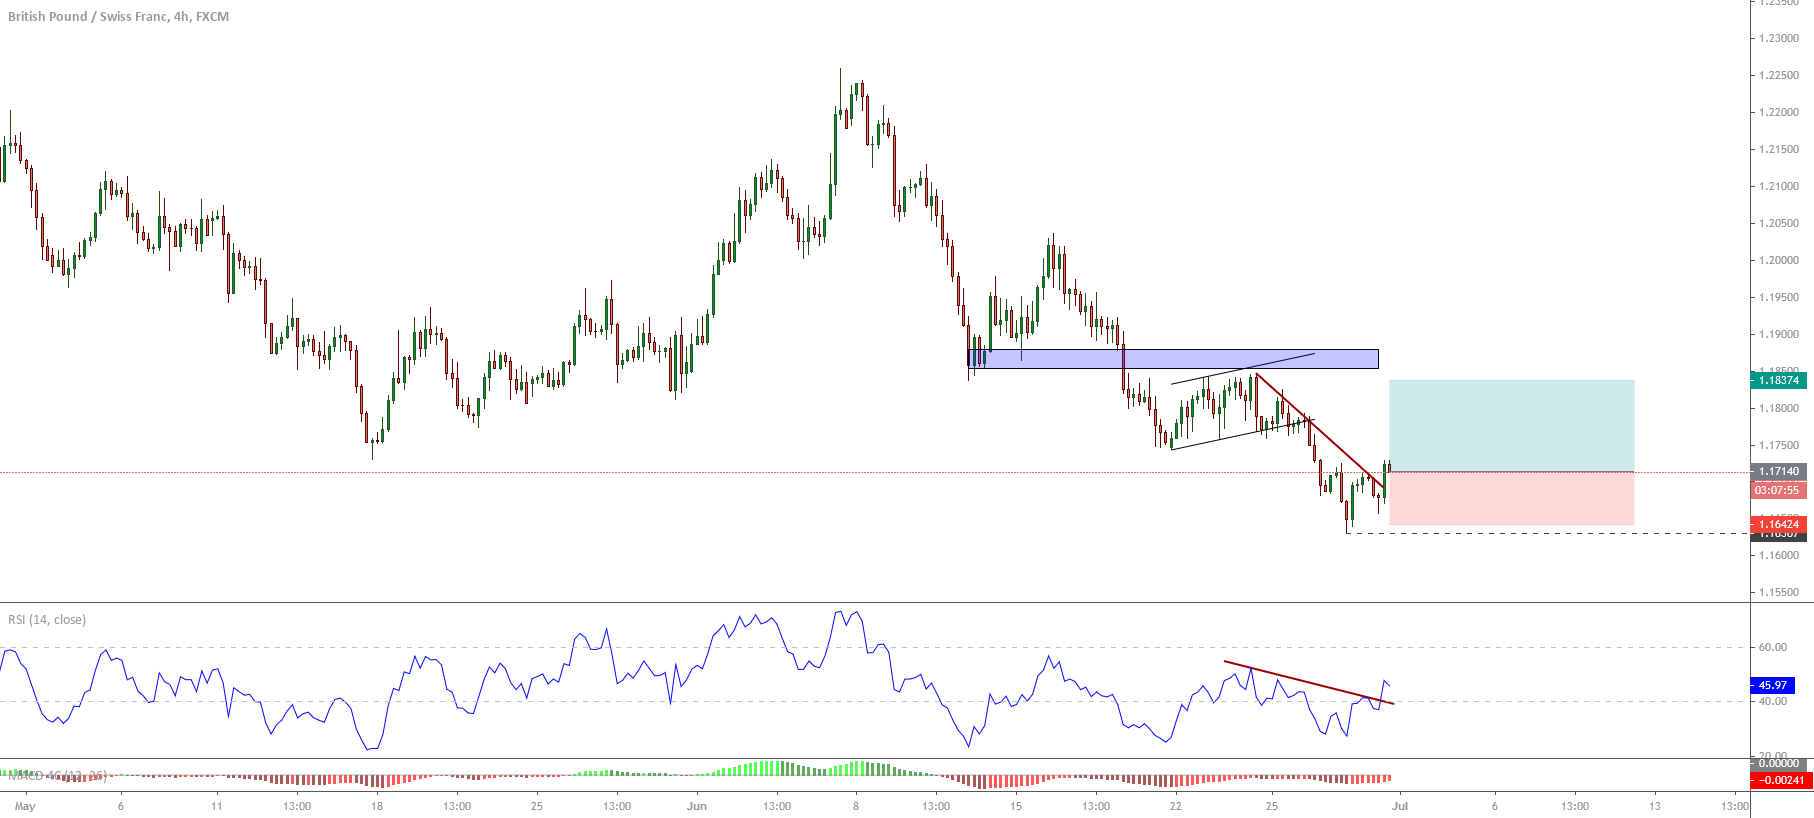Viewport: 1814px width, 818px height.
Task: Click the 0.00000 MACD zero-level label
Action: tap(1780, 764)
